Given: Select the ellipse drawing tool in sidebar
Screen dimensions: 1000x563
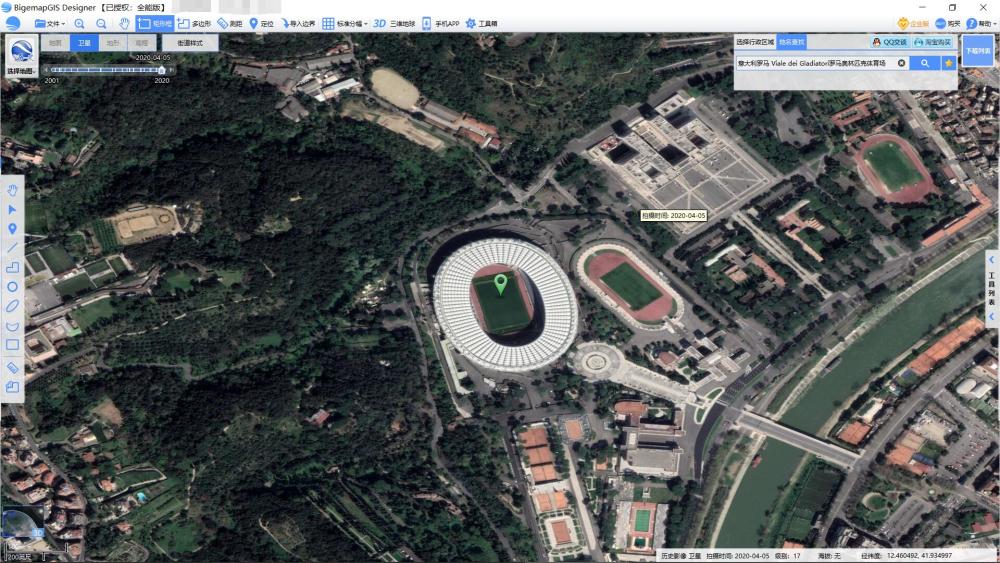Looking at the screenshot, I should (12, 306).
